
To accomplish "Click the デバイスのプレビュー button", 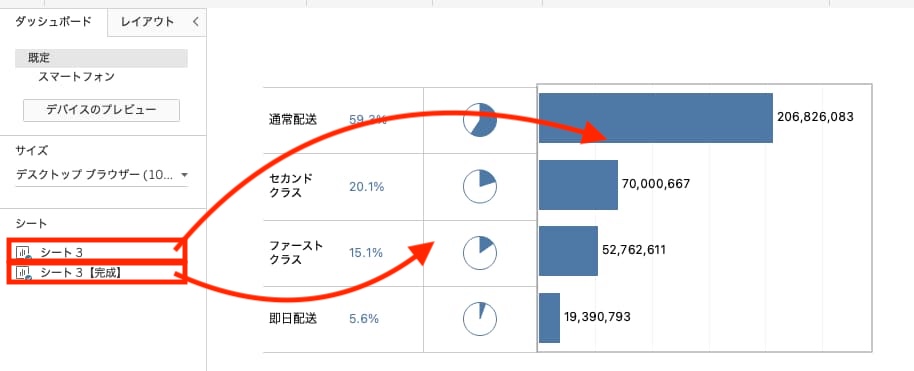I will pos(101,110).
